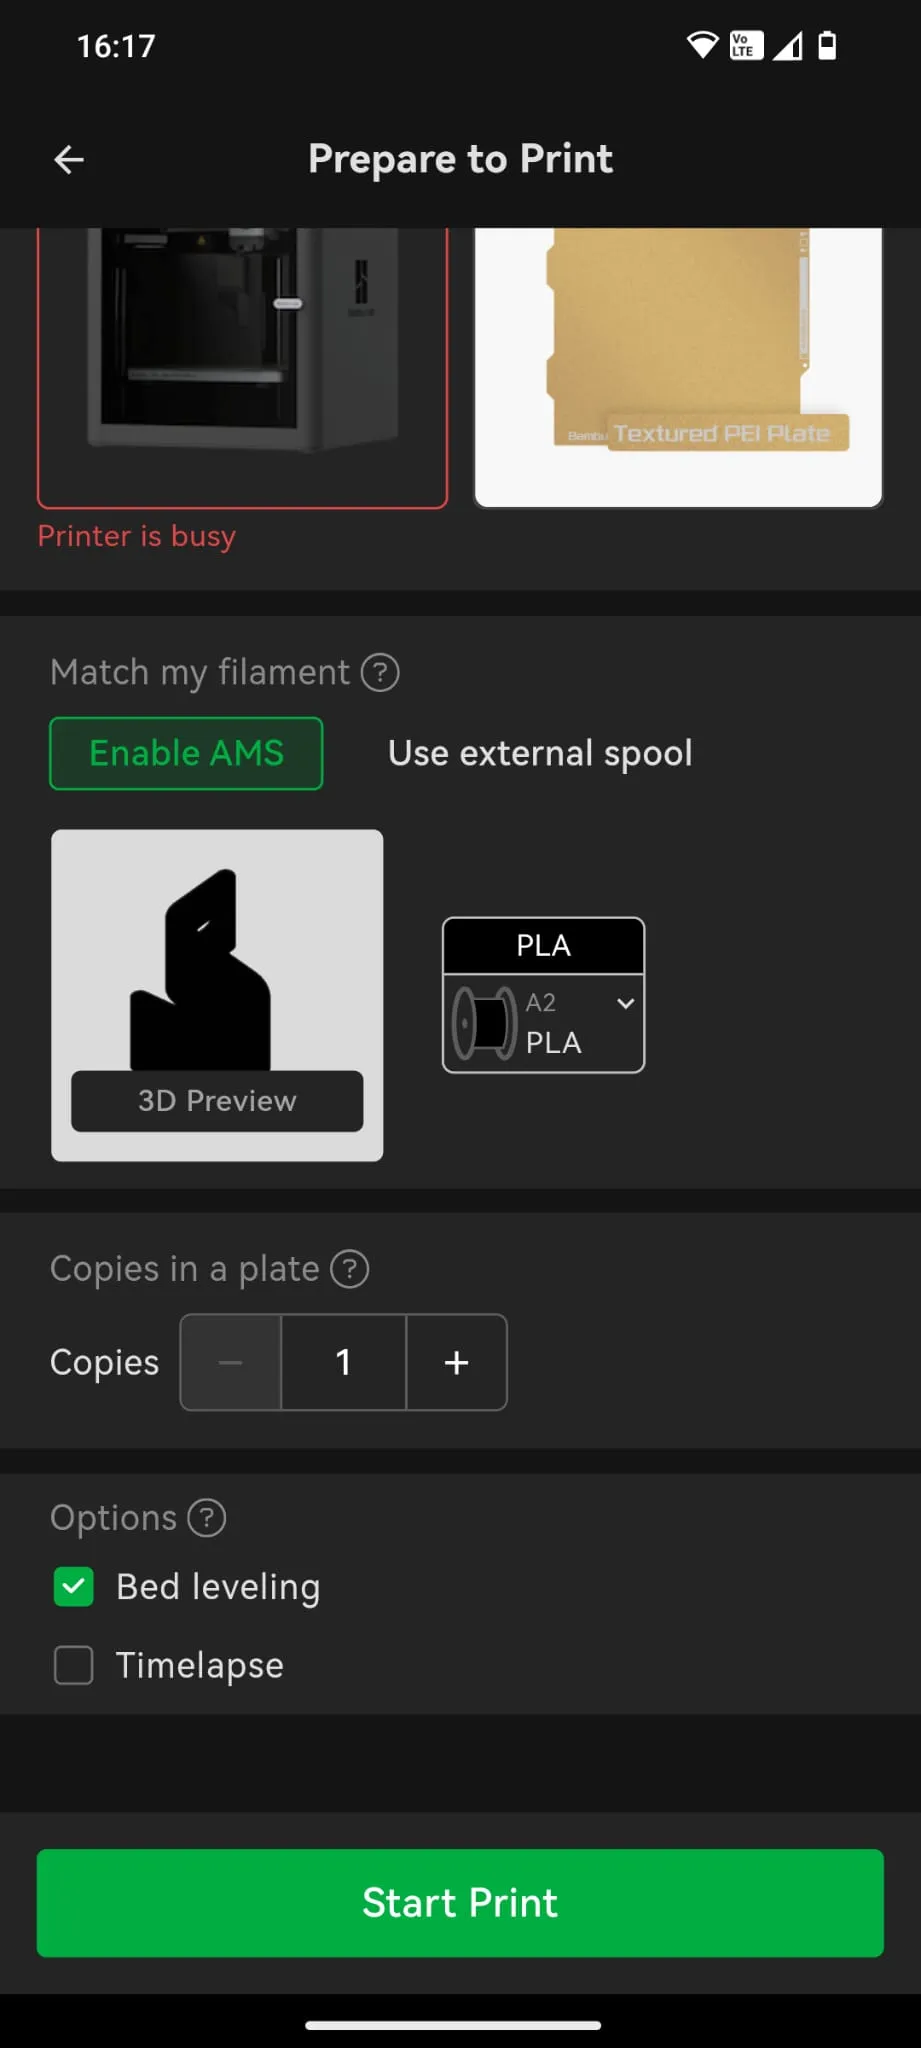Screen dimensions: 921x2048
Task: Expand the A2 PLA filament dropdown
Action: click(x=626, y=1003)
